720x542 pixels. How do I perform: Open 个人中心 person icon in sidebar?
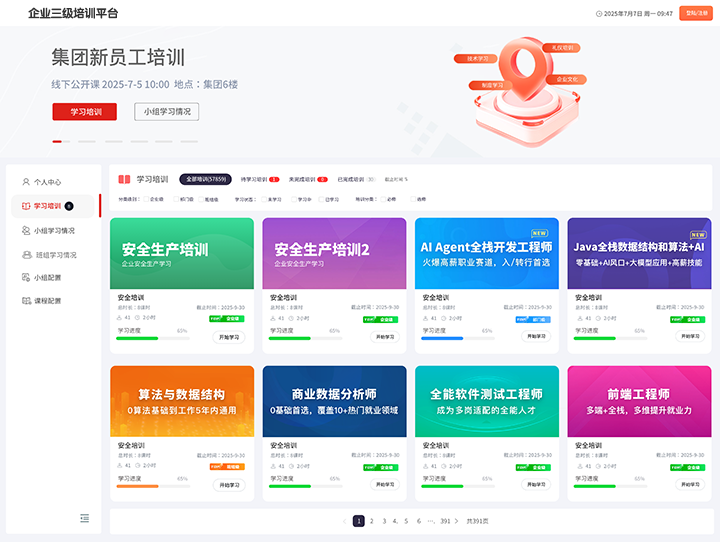coord(26,182)
